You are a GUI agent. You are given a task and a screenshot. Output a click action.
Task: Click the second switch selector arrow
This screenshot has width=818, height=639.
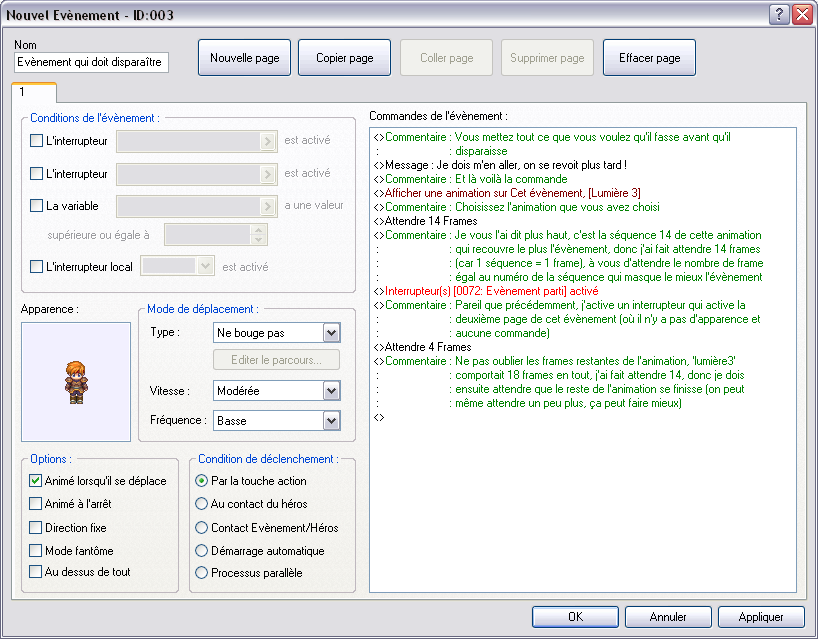point(268,174)
